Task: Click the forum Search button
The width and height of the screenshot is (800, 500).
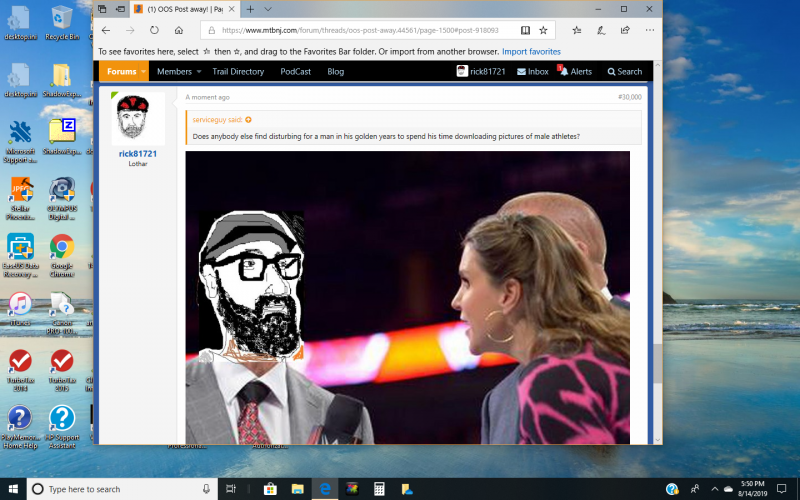Action: [x=624, y=72]
